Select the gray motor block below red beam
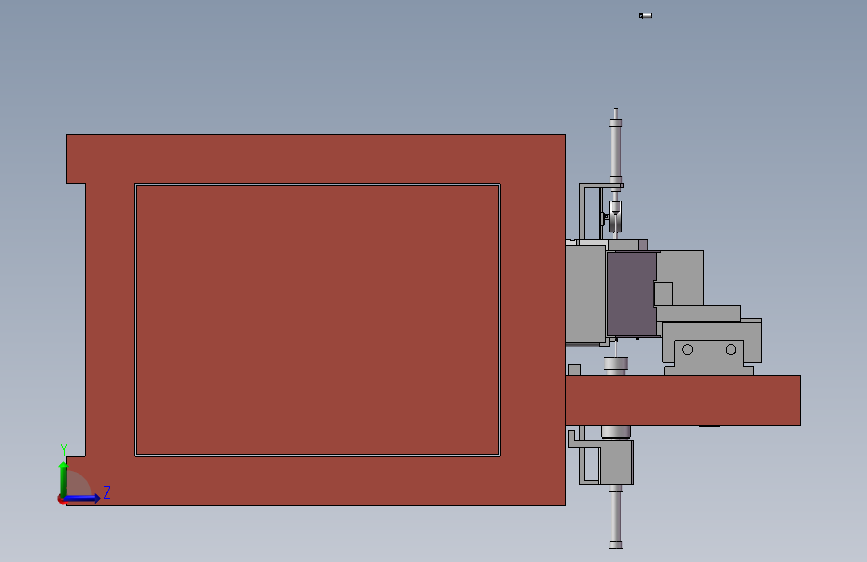Image resolution: width=867 pixels, height=562 pixels. (x=617, y=462)
